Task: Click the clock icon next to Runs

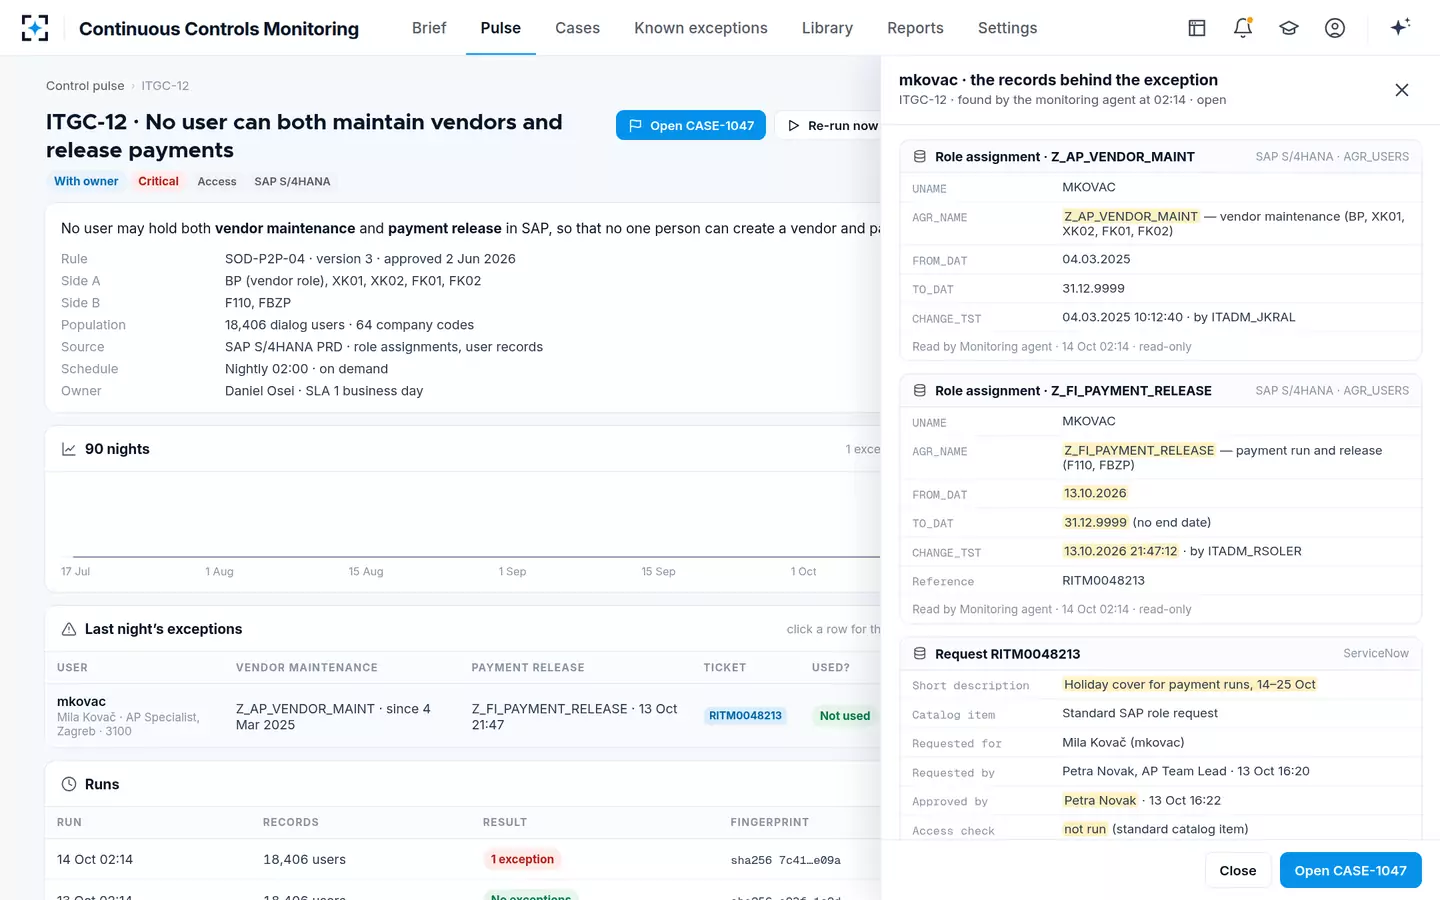Action: click(69, 784)
